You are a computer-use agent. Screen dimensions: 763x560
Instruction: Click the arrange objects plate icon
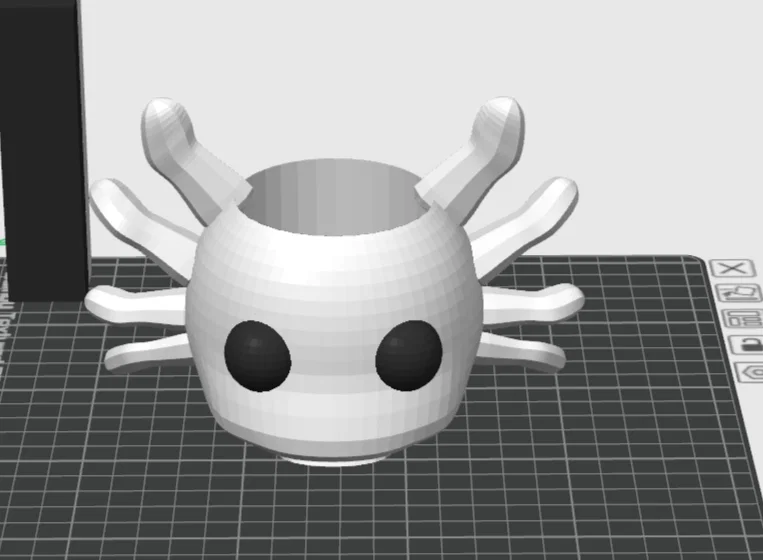coord(743,319)
